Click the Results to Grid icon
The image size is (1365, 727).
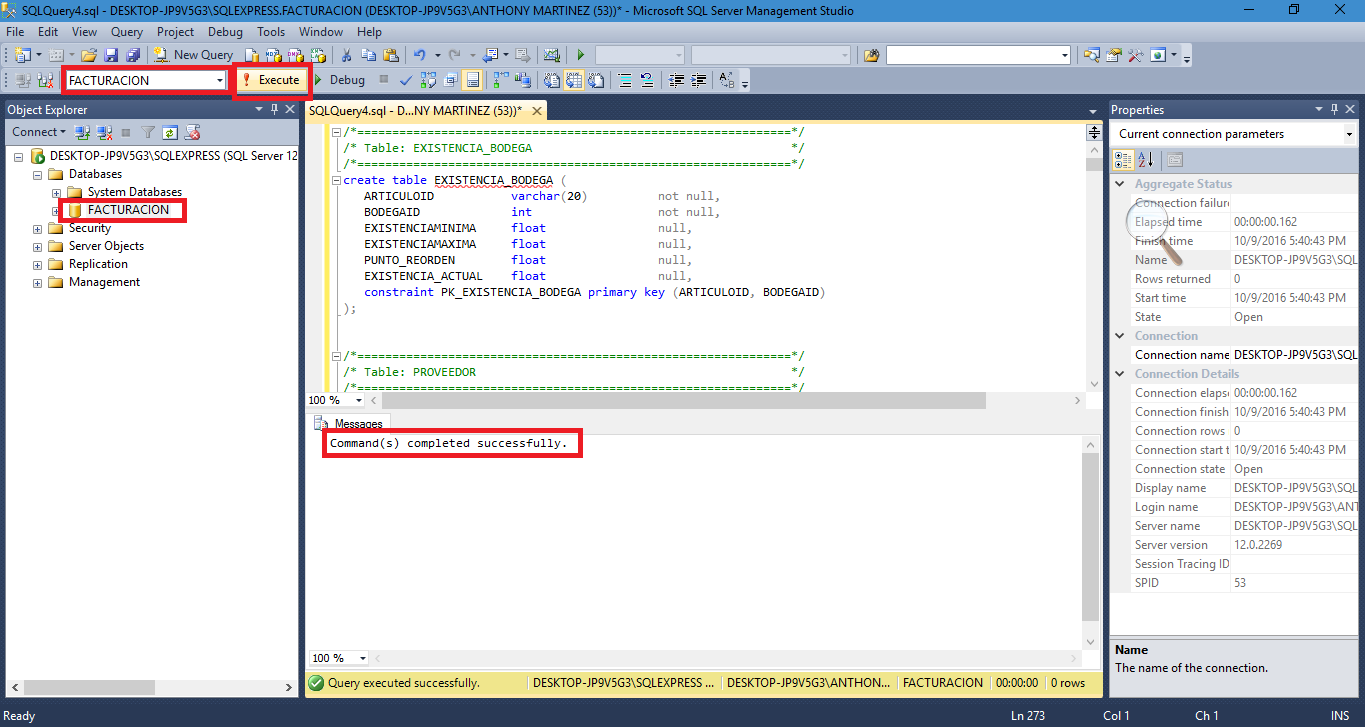click(x=573, y=80)
